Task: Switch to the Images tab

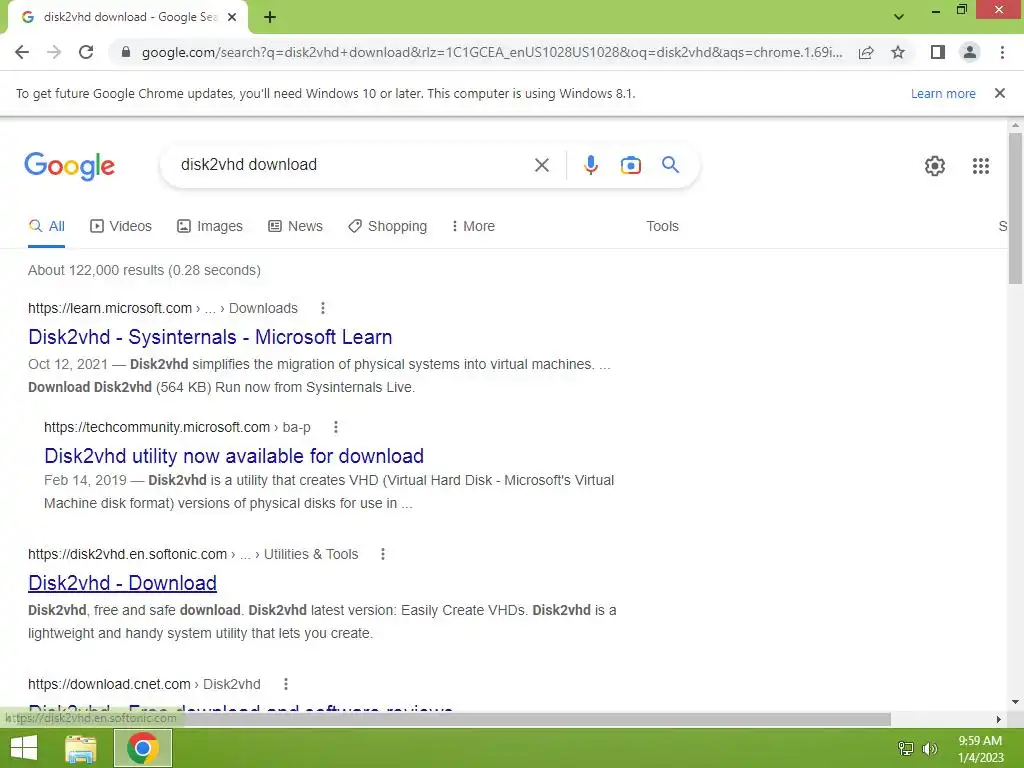Action: coord(210,227)
